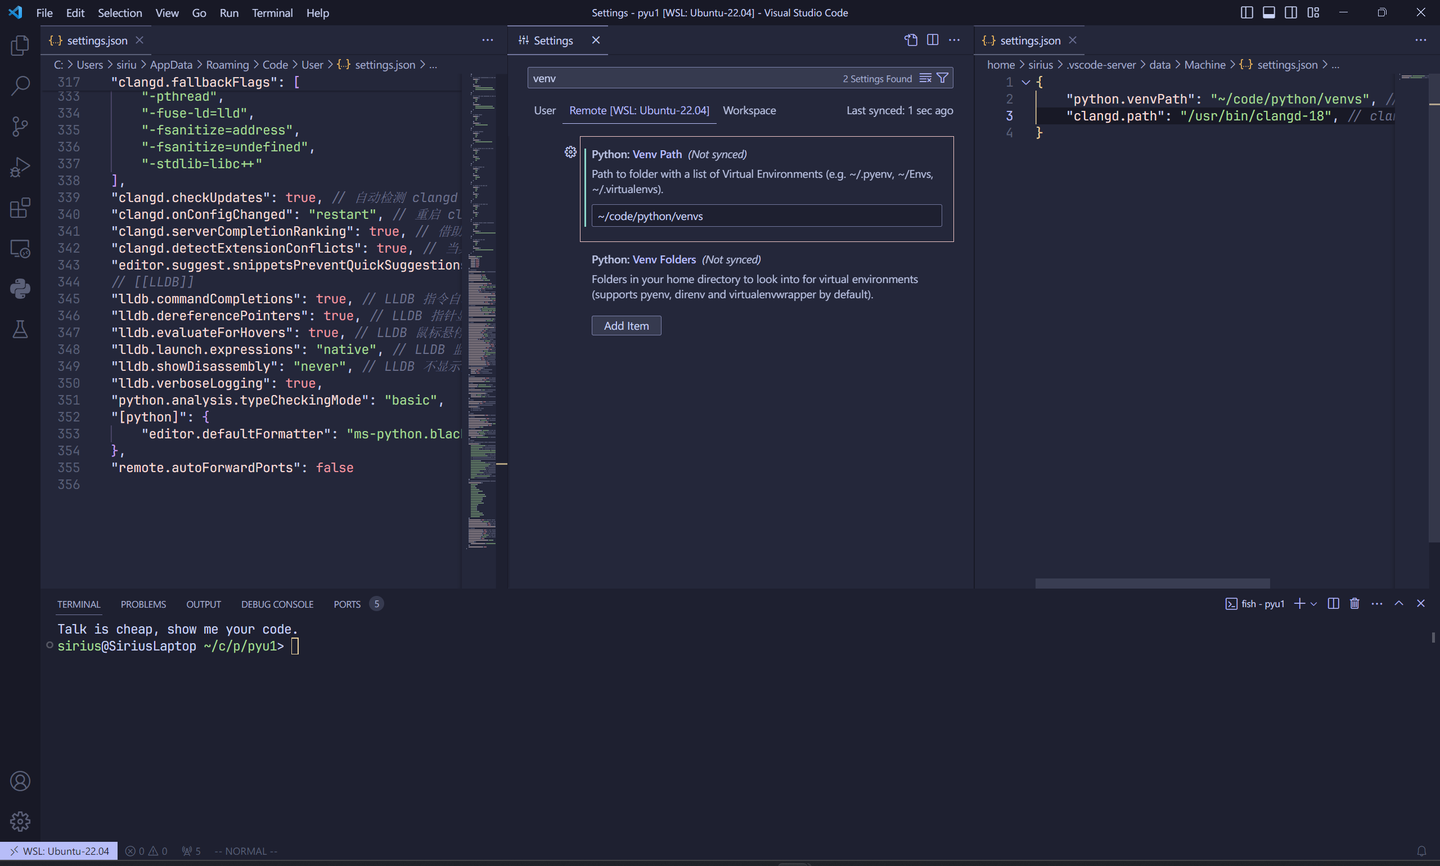
Task: Kill the fish terminal with trash icon
Action: click(x=1355, y=603)
